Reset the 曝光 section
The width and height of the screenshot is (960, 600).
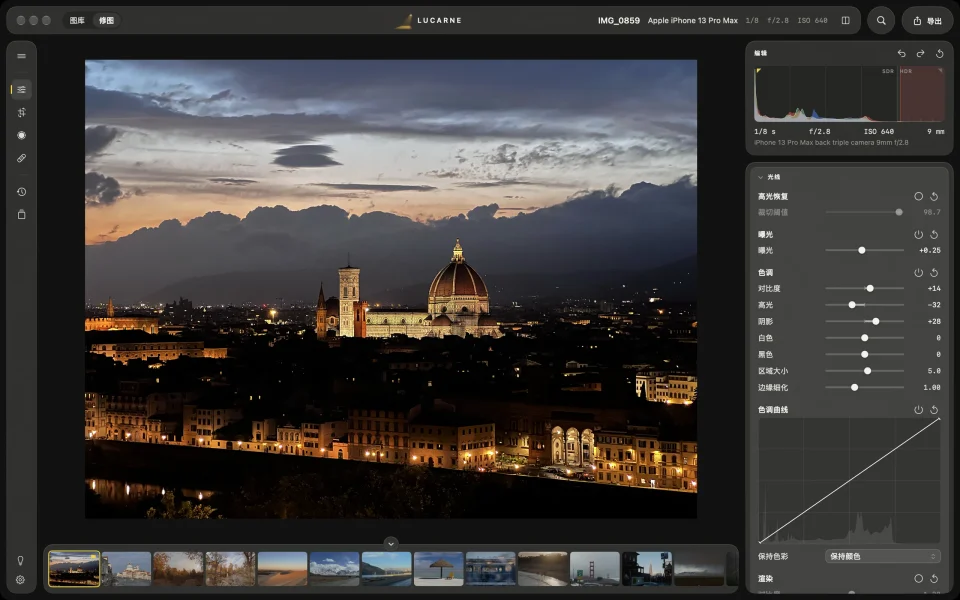tap(934, 234)
